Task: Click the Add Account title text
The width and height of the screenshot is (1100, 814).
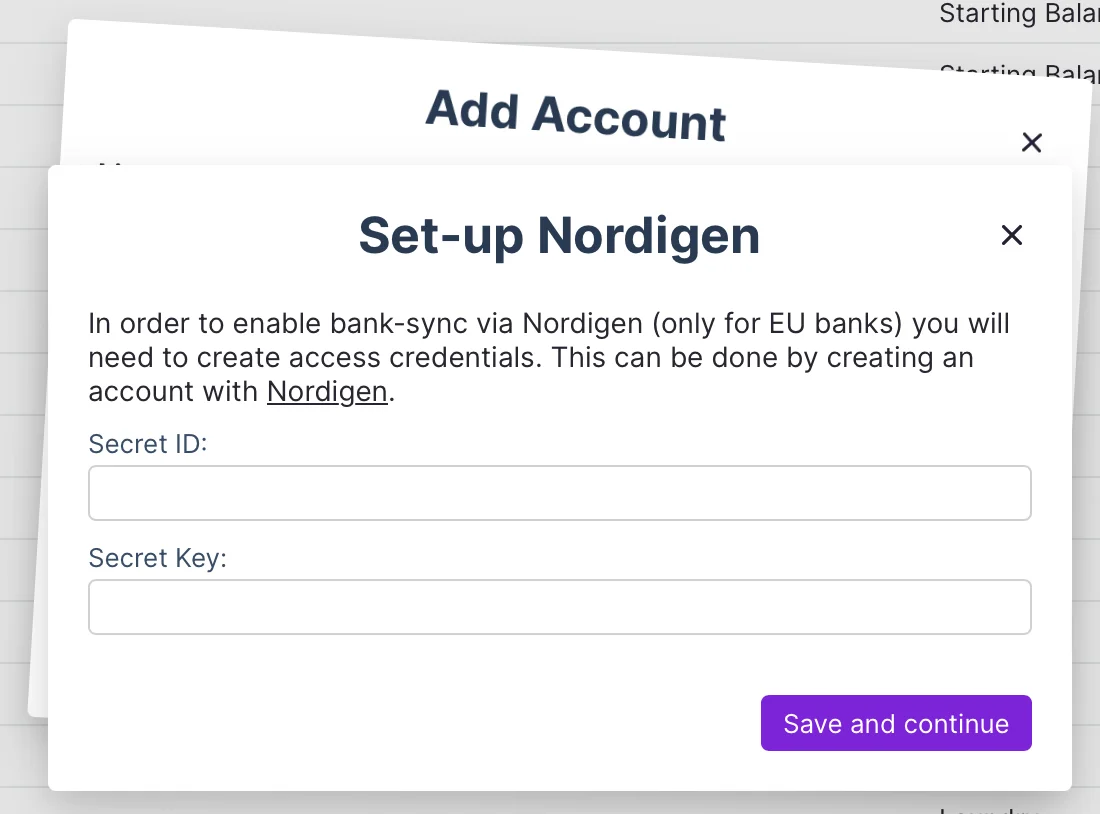Action: coord(576,115)
